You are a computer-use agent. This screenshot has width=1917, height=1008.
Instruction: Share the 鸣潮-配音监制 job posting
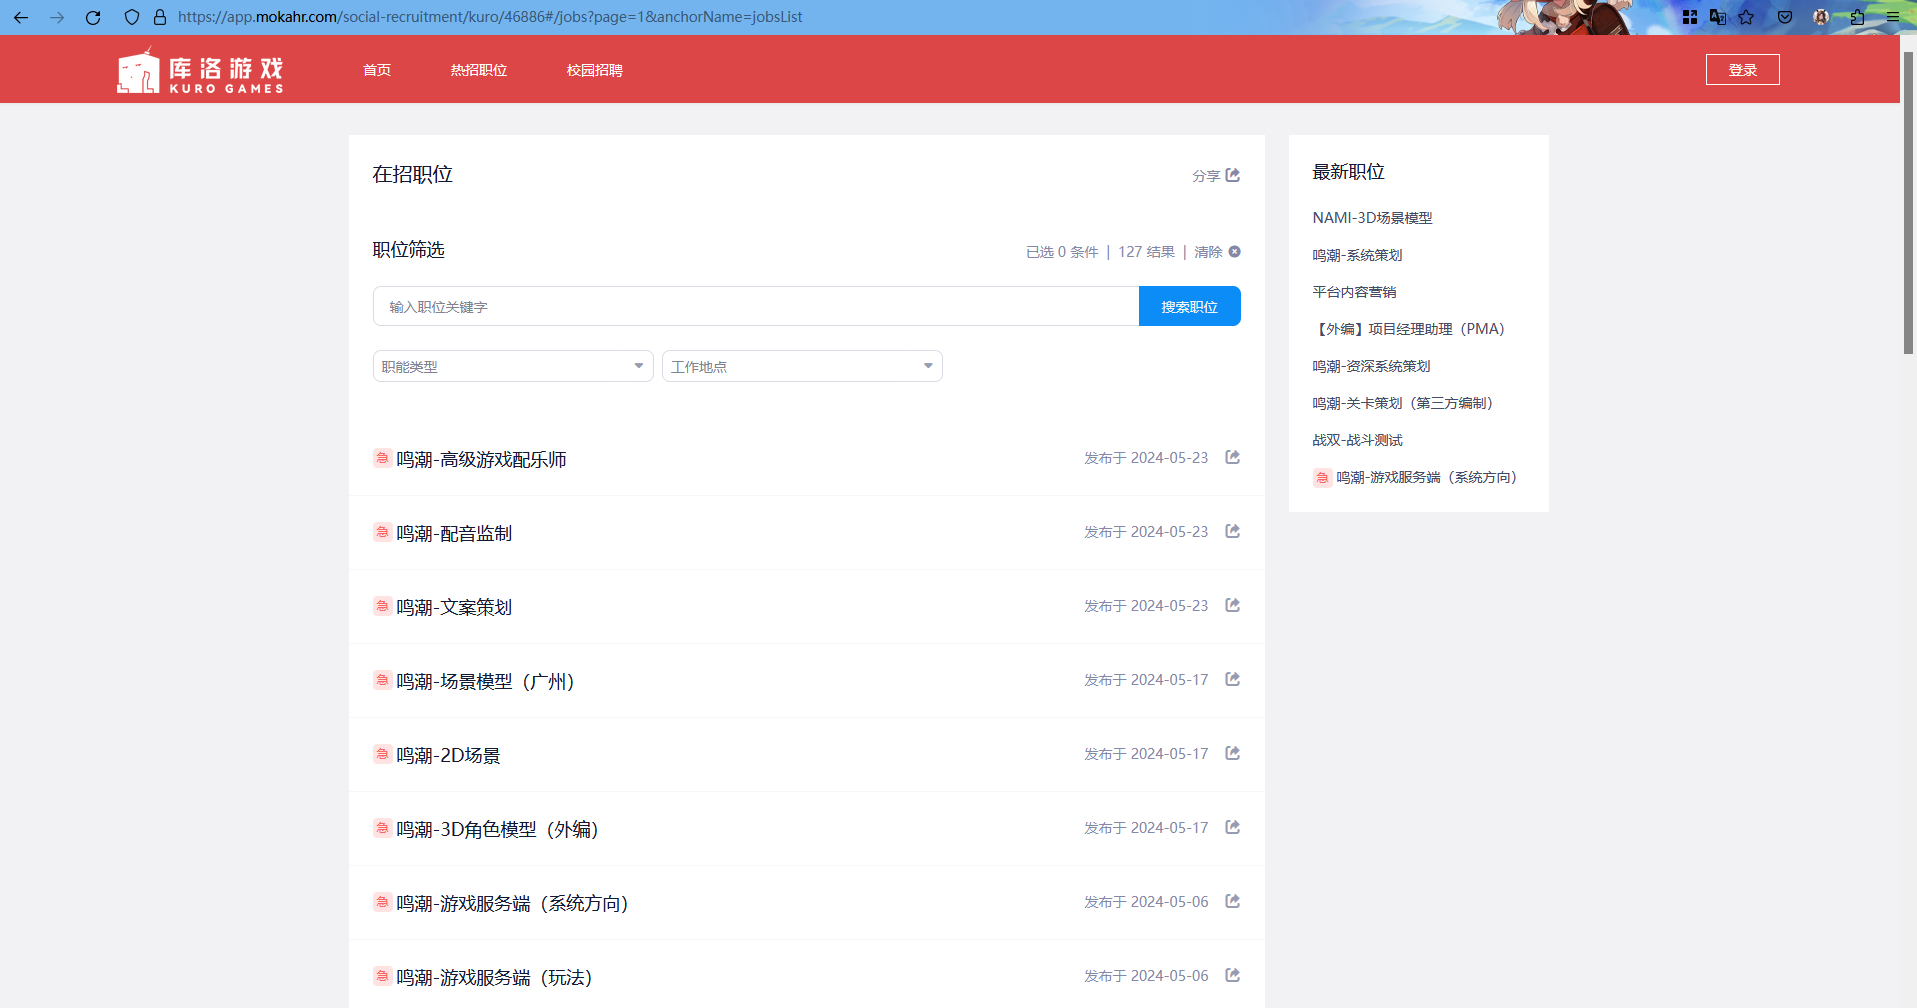click(x=1233, y=531)
